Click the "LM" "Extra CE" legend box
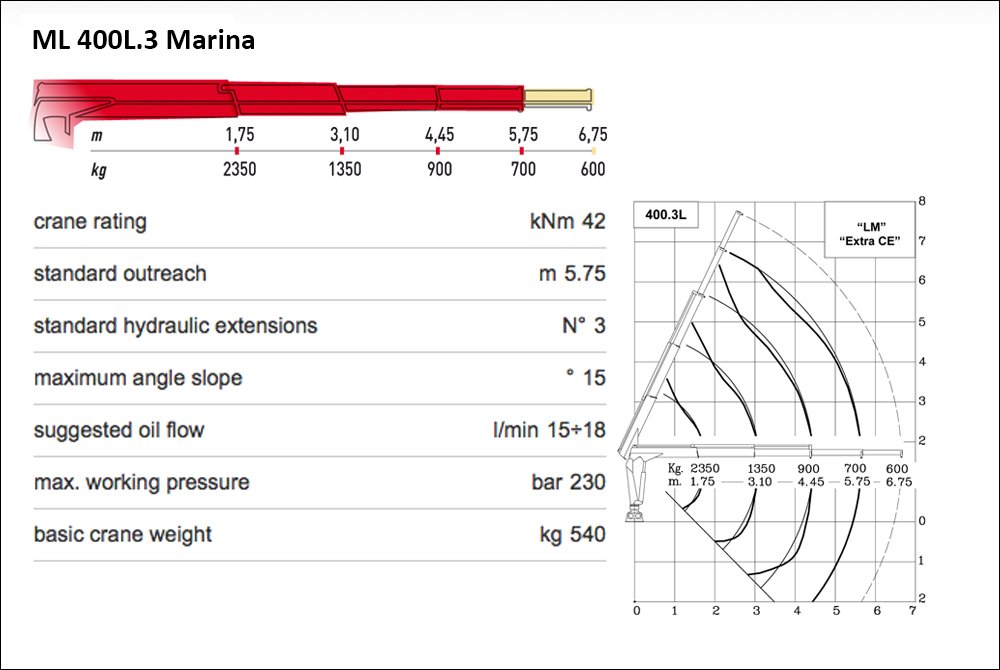This screenshot has height=670, width=1000. (x=870, y=229)
